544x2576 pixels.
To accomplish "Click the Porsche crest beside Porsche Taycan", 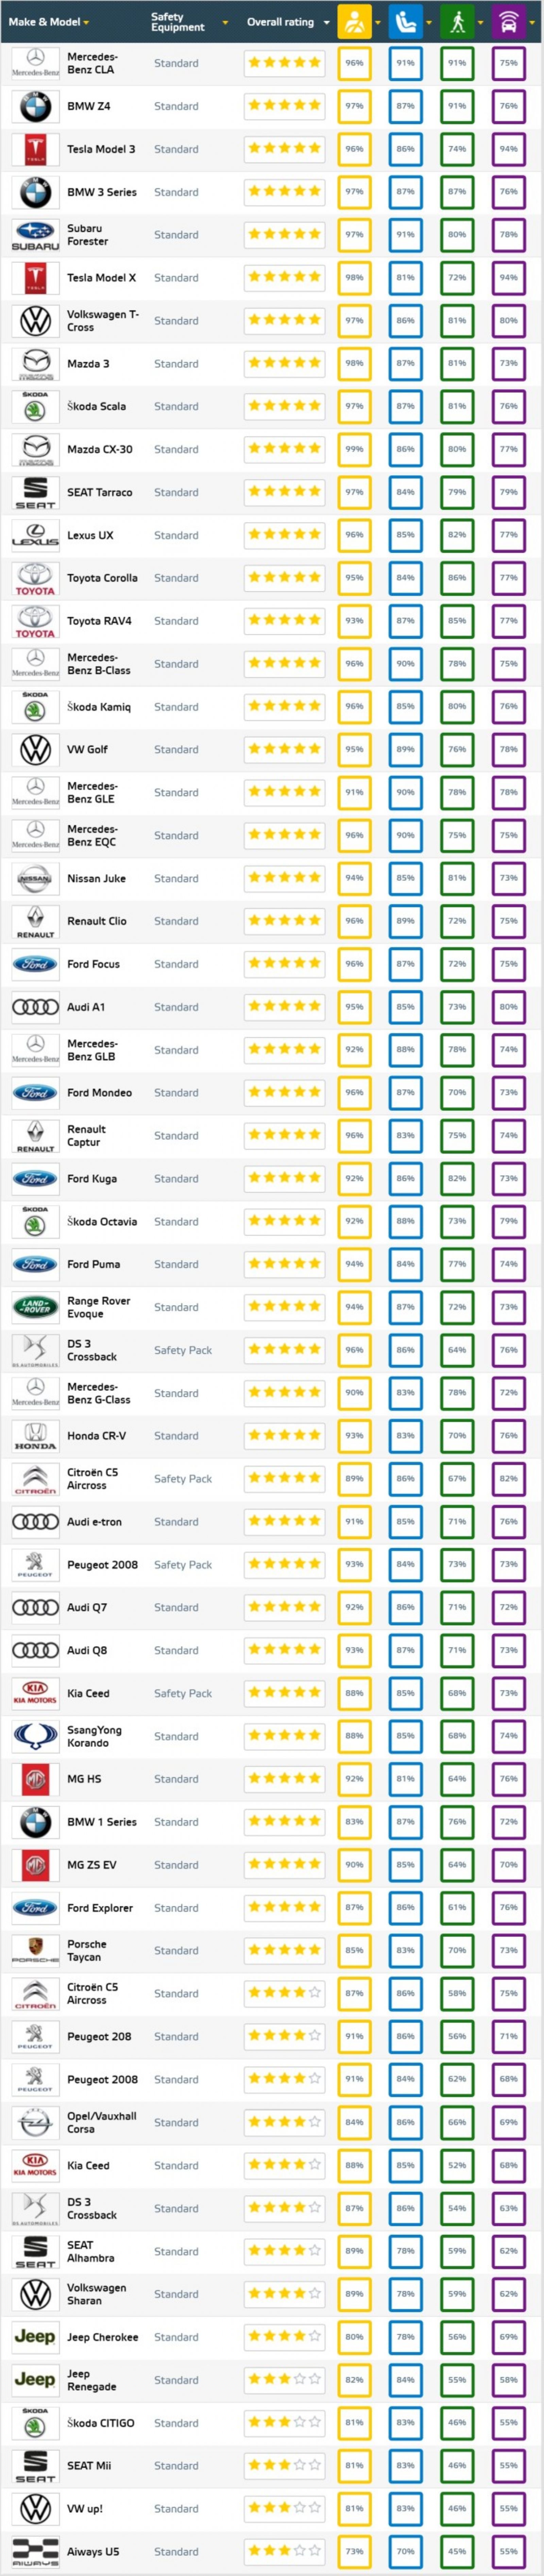I will point(35,1950).
